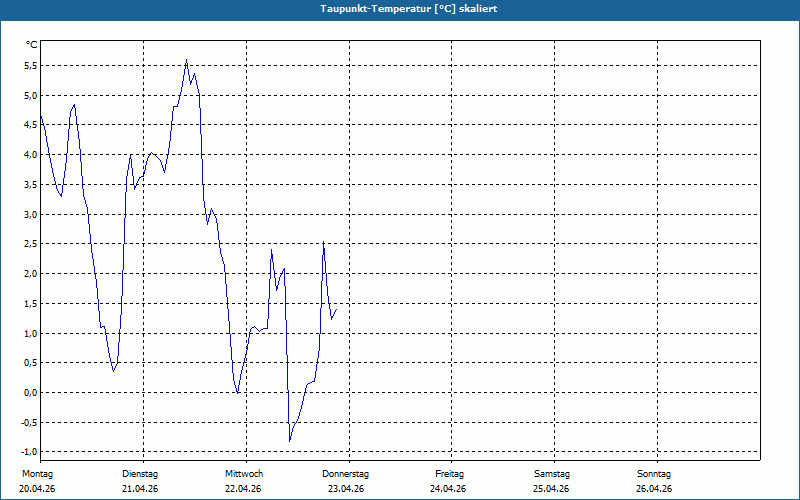The image size is (800, 500).
Task: Click the Donnerstag day label
Action: 345,474
